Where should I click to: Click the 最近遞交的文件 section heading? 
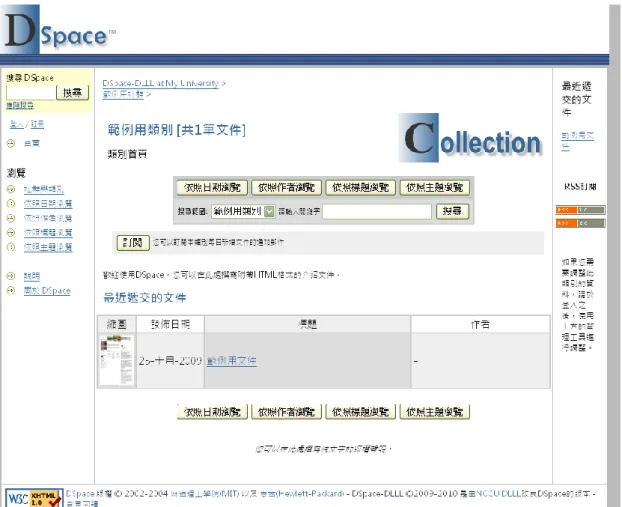[x=145, y=298]
